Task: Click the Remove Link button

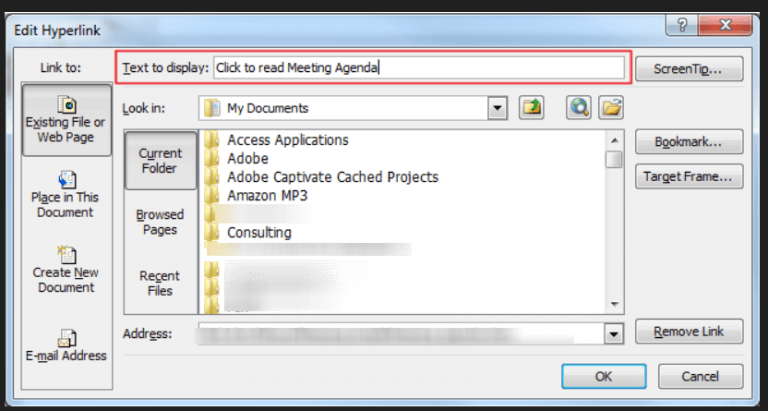Action: click(689, 332)
